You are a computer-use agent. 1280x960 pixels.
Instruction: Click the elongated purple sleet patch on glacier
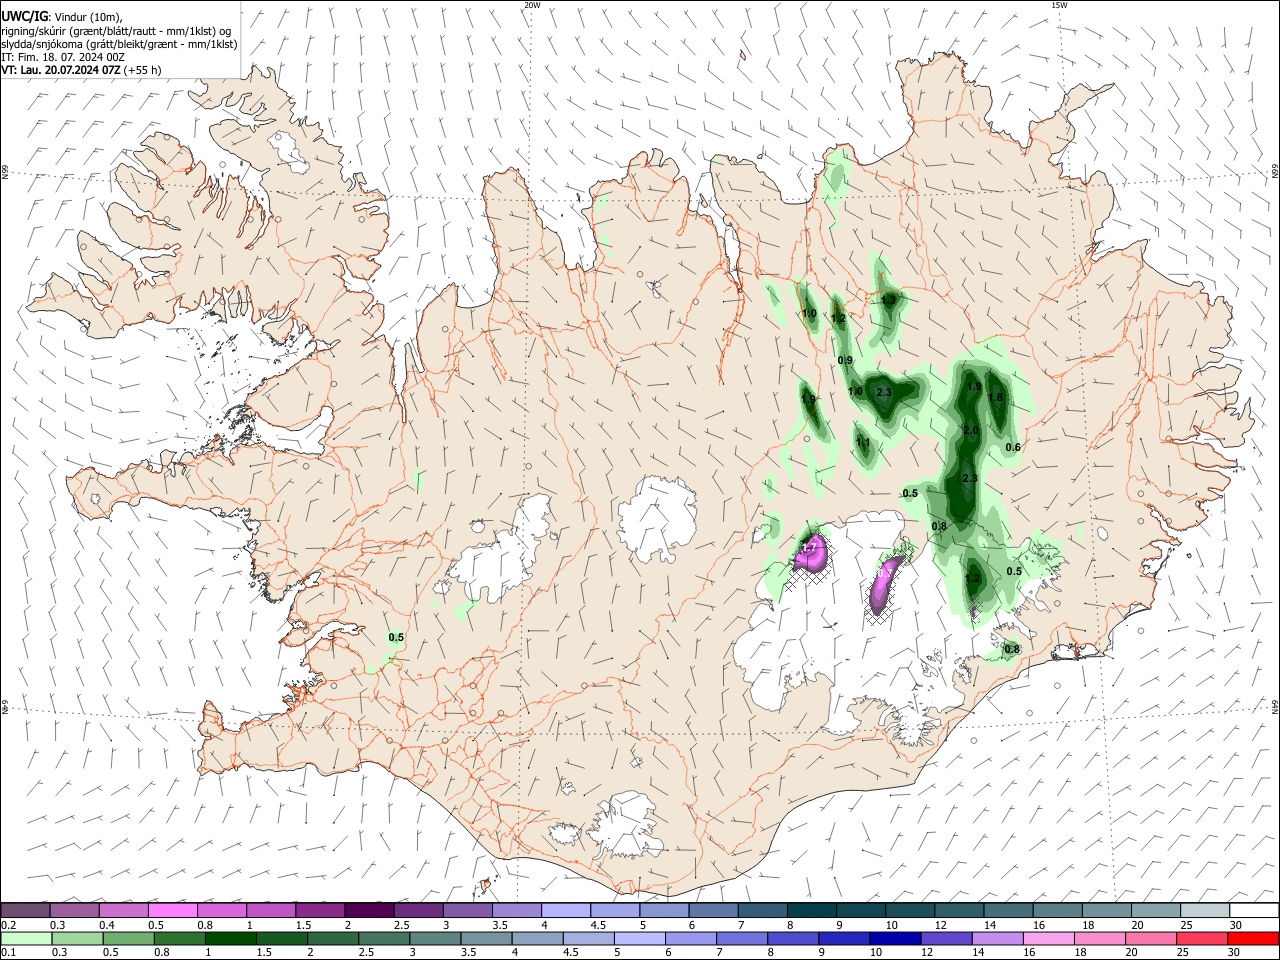click(884, 587)
